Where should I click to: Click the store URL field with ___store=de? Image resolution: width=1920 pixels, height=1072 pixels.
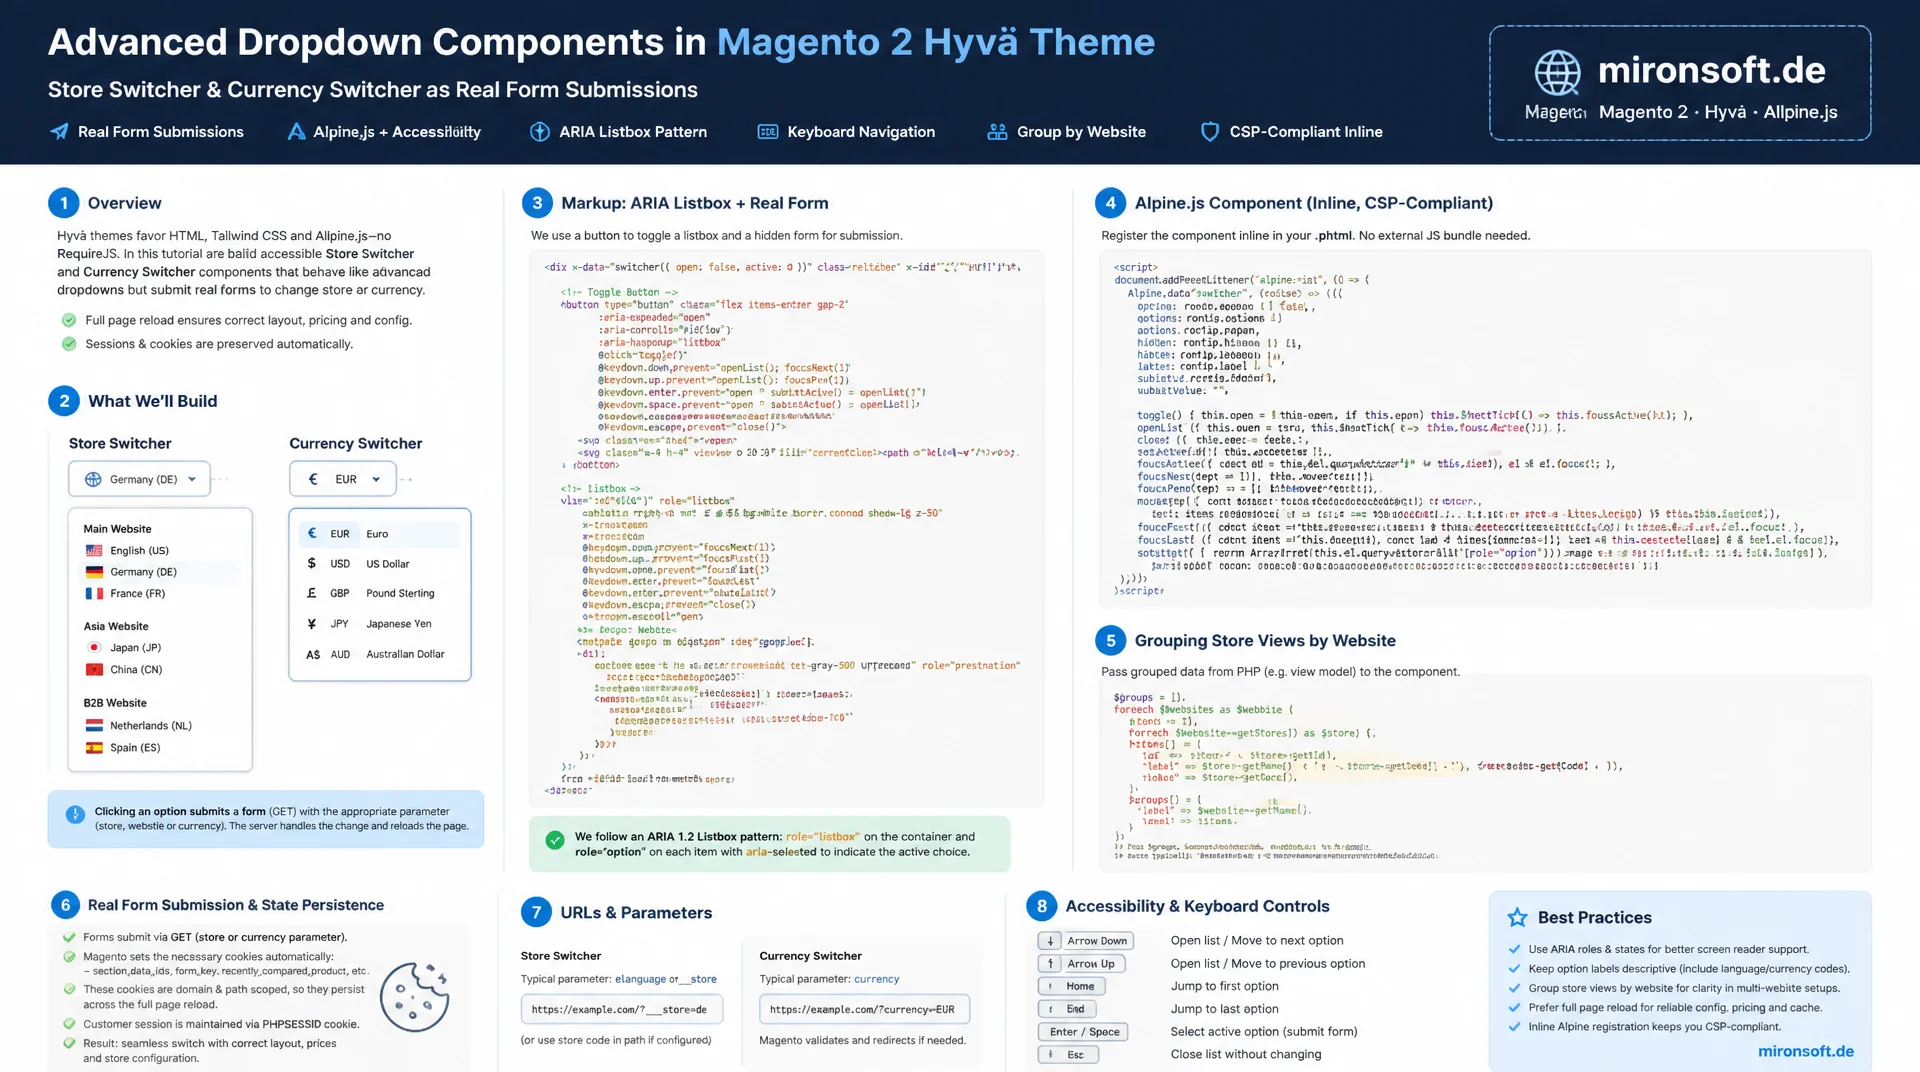click(x=622, y=1010)
